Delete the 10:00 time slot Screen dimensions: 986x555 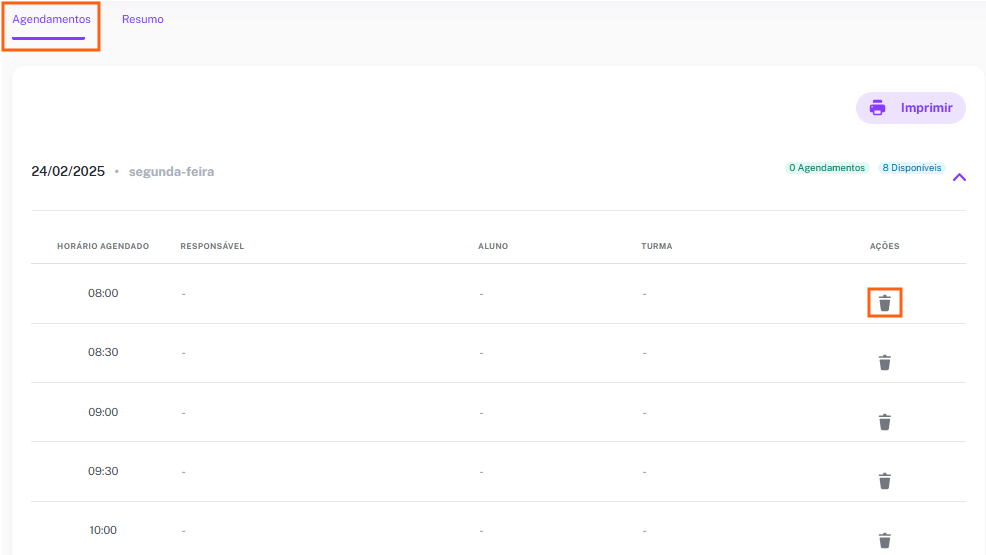tap(885, 540)
